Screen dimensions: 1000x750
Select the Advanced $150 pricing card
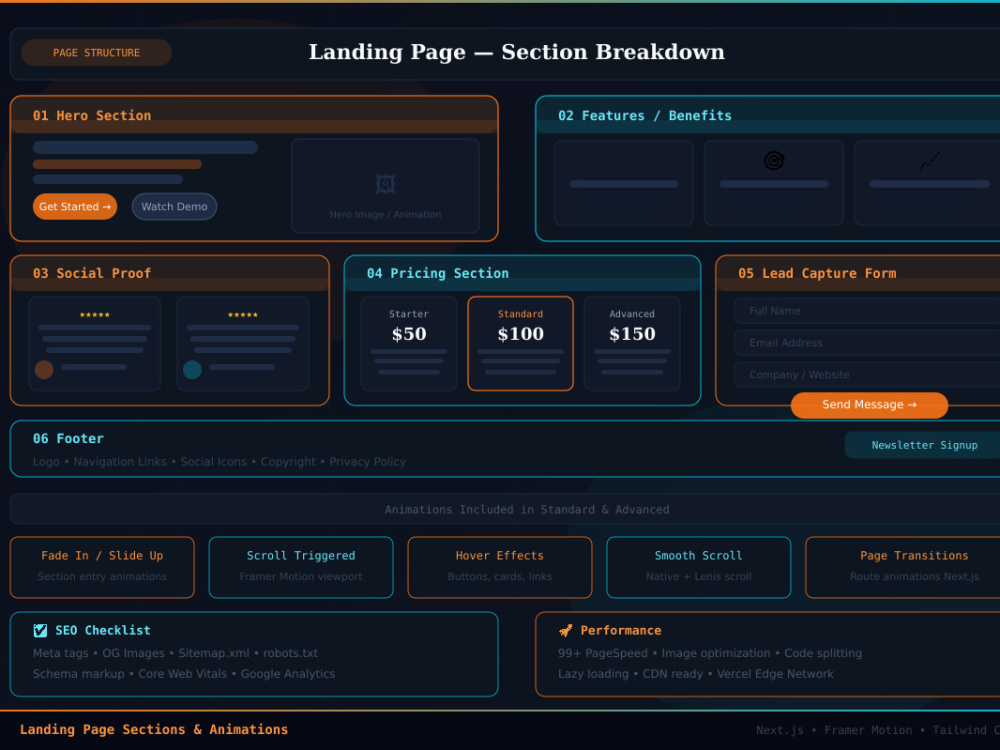[632, 344]
